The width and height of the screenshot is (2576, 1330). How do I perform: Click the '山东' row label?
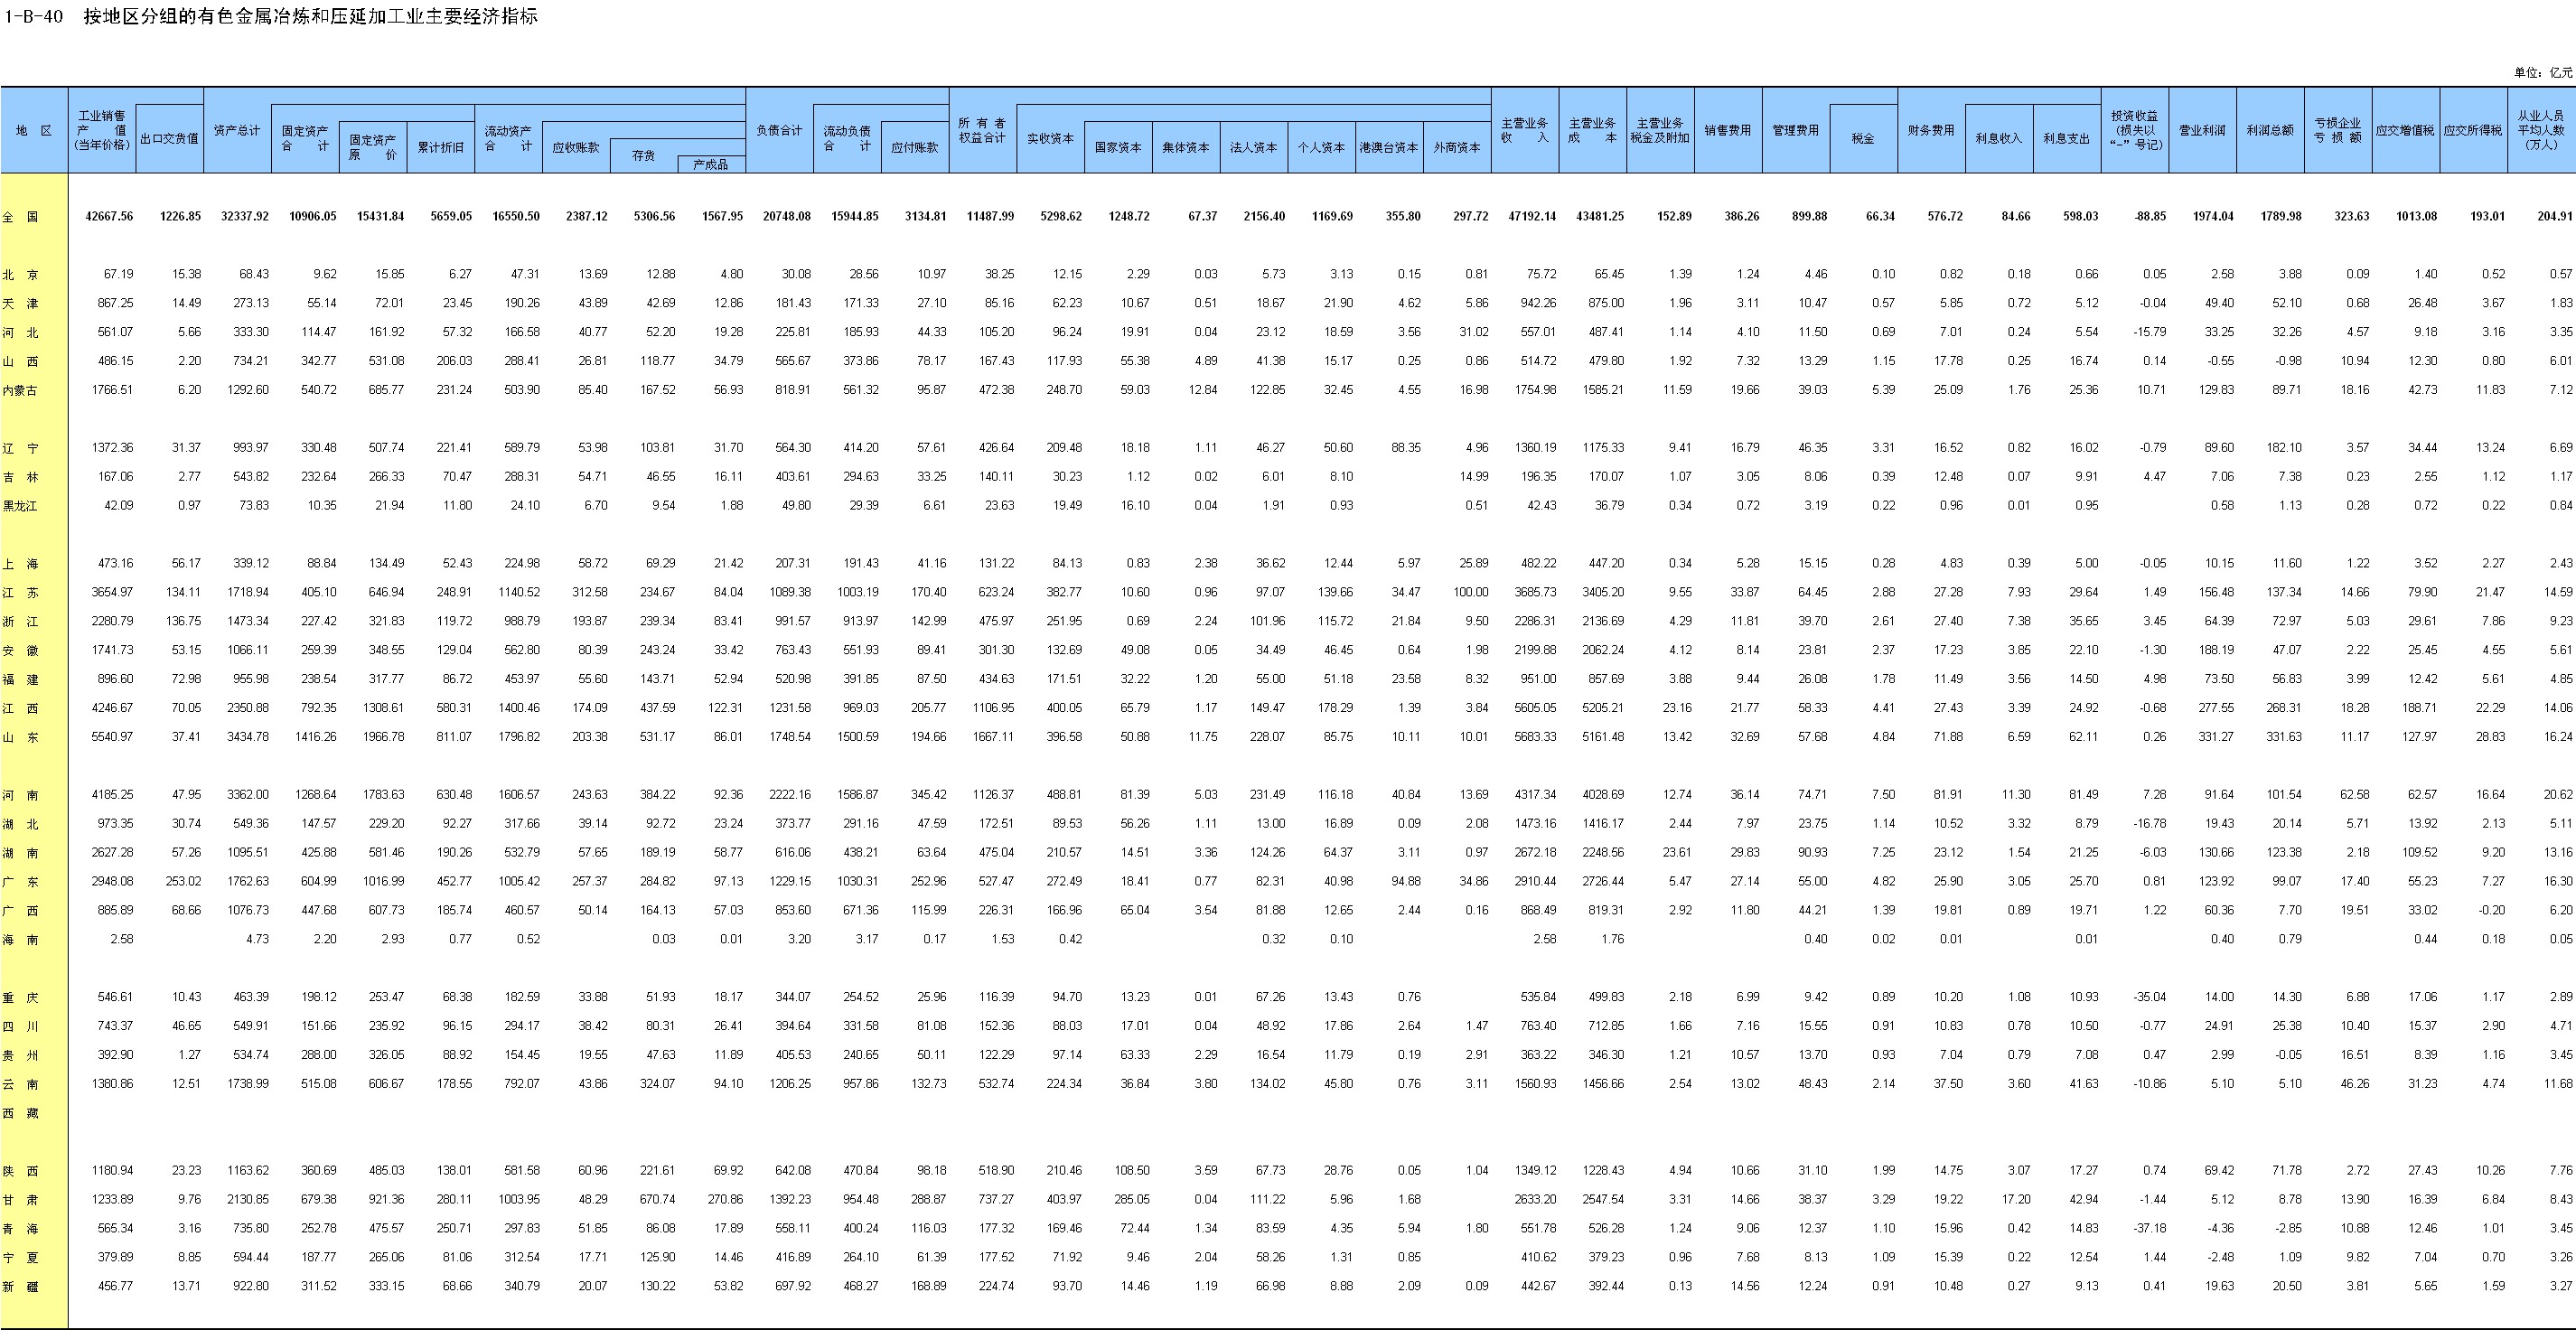(x=20, y=737)
